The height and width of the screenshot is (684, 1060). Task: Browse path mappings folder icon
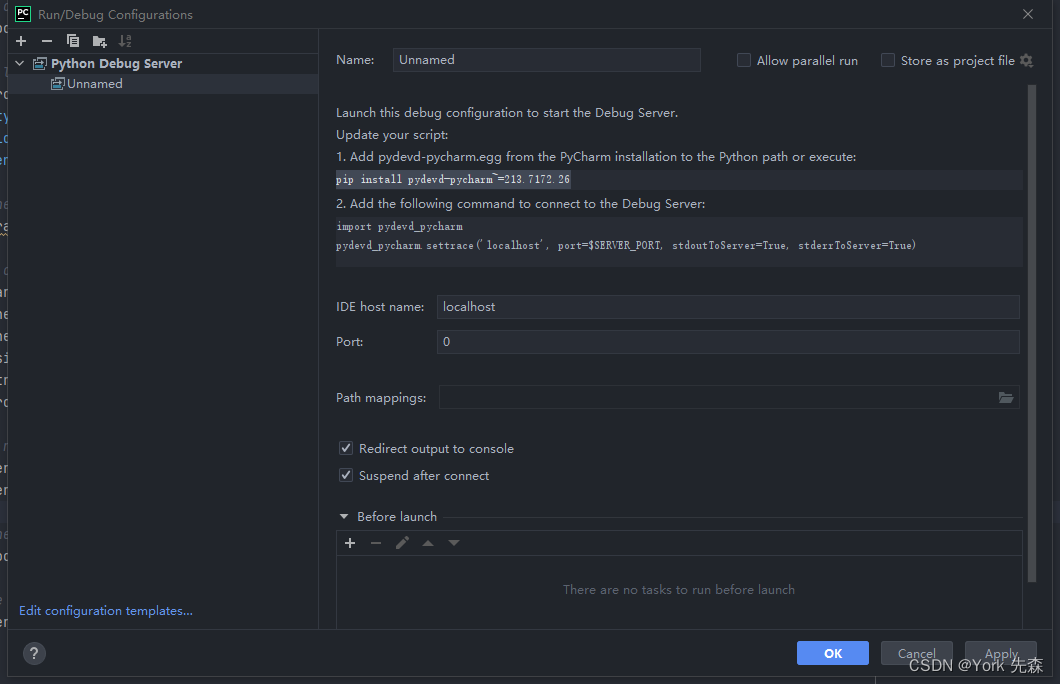1006,397
